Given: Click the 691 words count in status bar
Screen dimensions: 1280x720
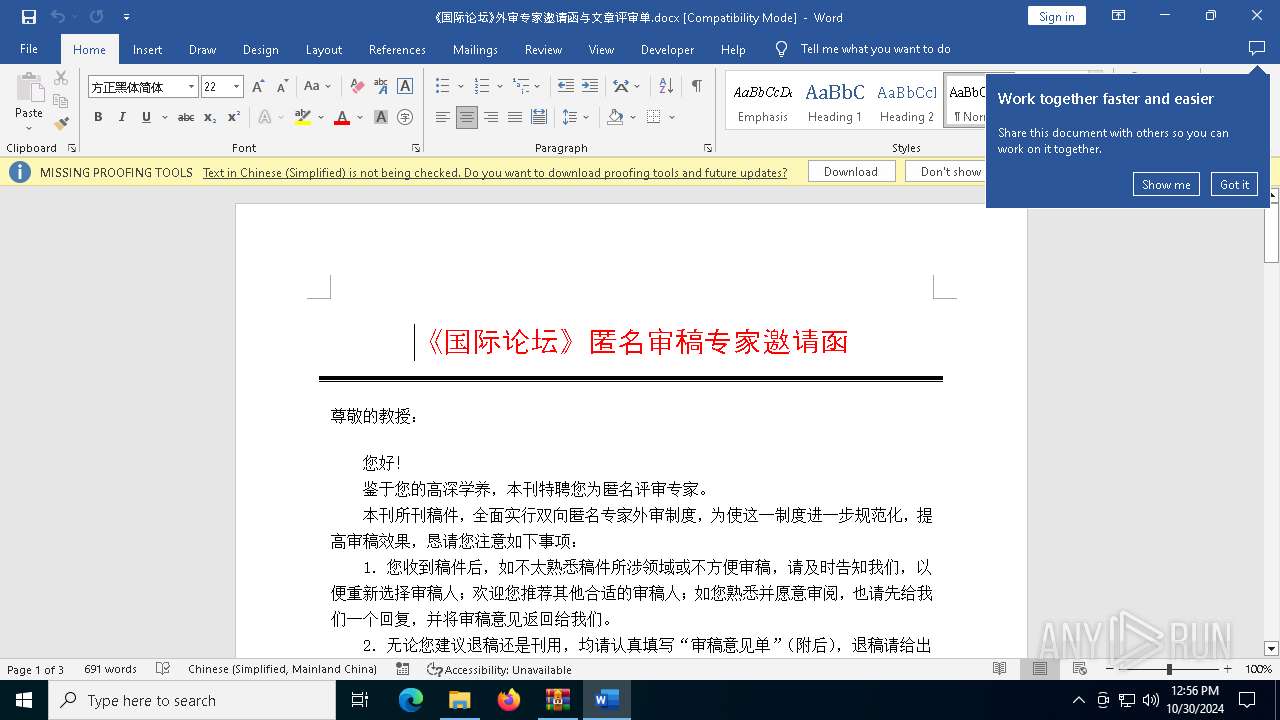Looking at the screenshot, I should pos(110,669).
